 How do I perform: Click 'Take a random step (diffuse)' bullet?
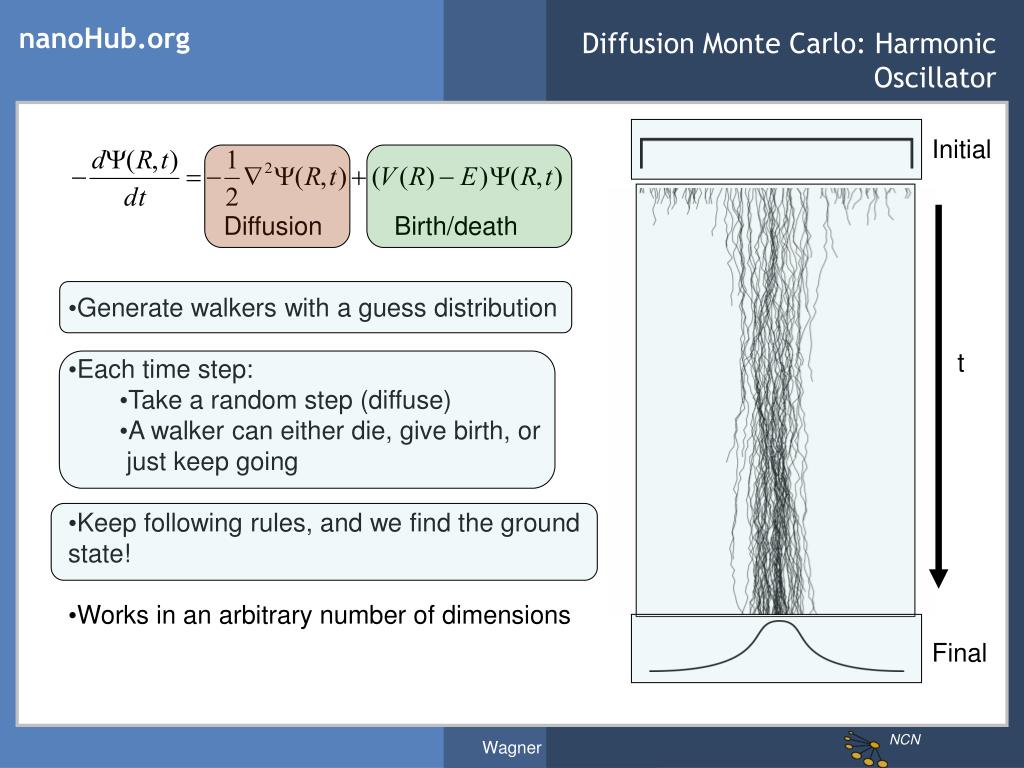(285, 400)
